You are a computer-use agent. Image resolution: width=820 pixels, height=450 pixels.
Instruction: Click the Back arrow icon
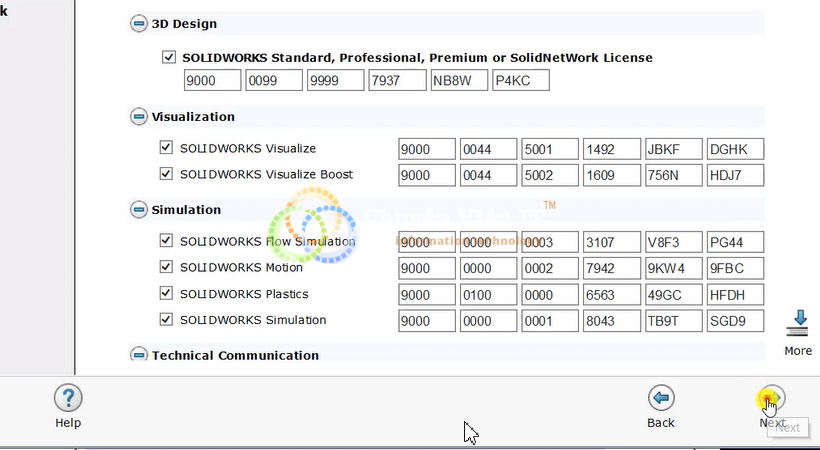point(660,398)
